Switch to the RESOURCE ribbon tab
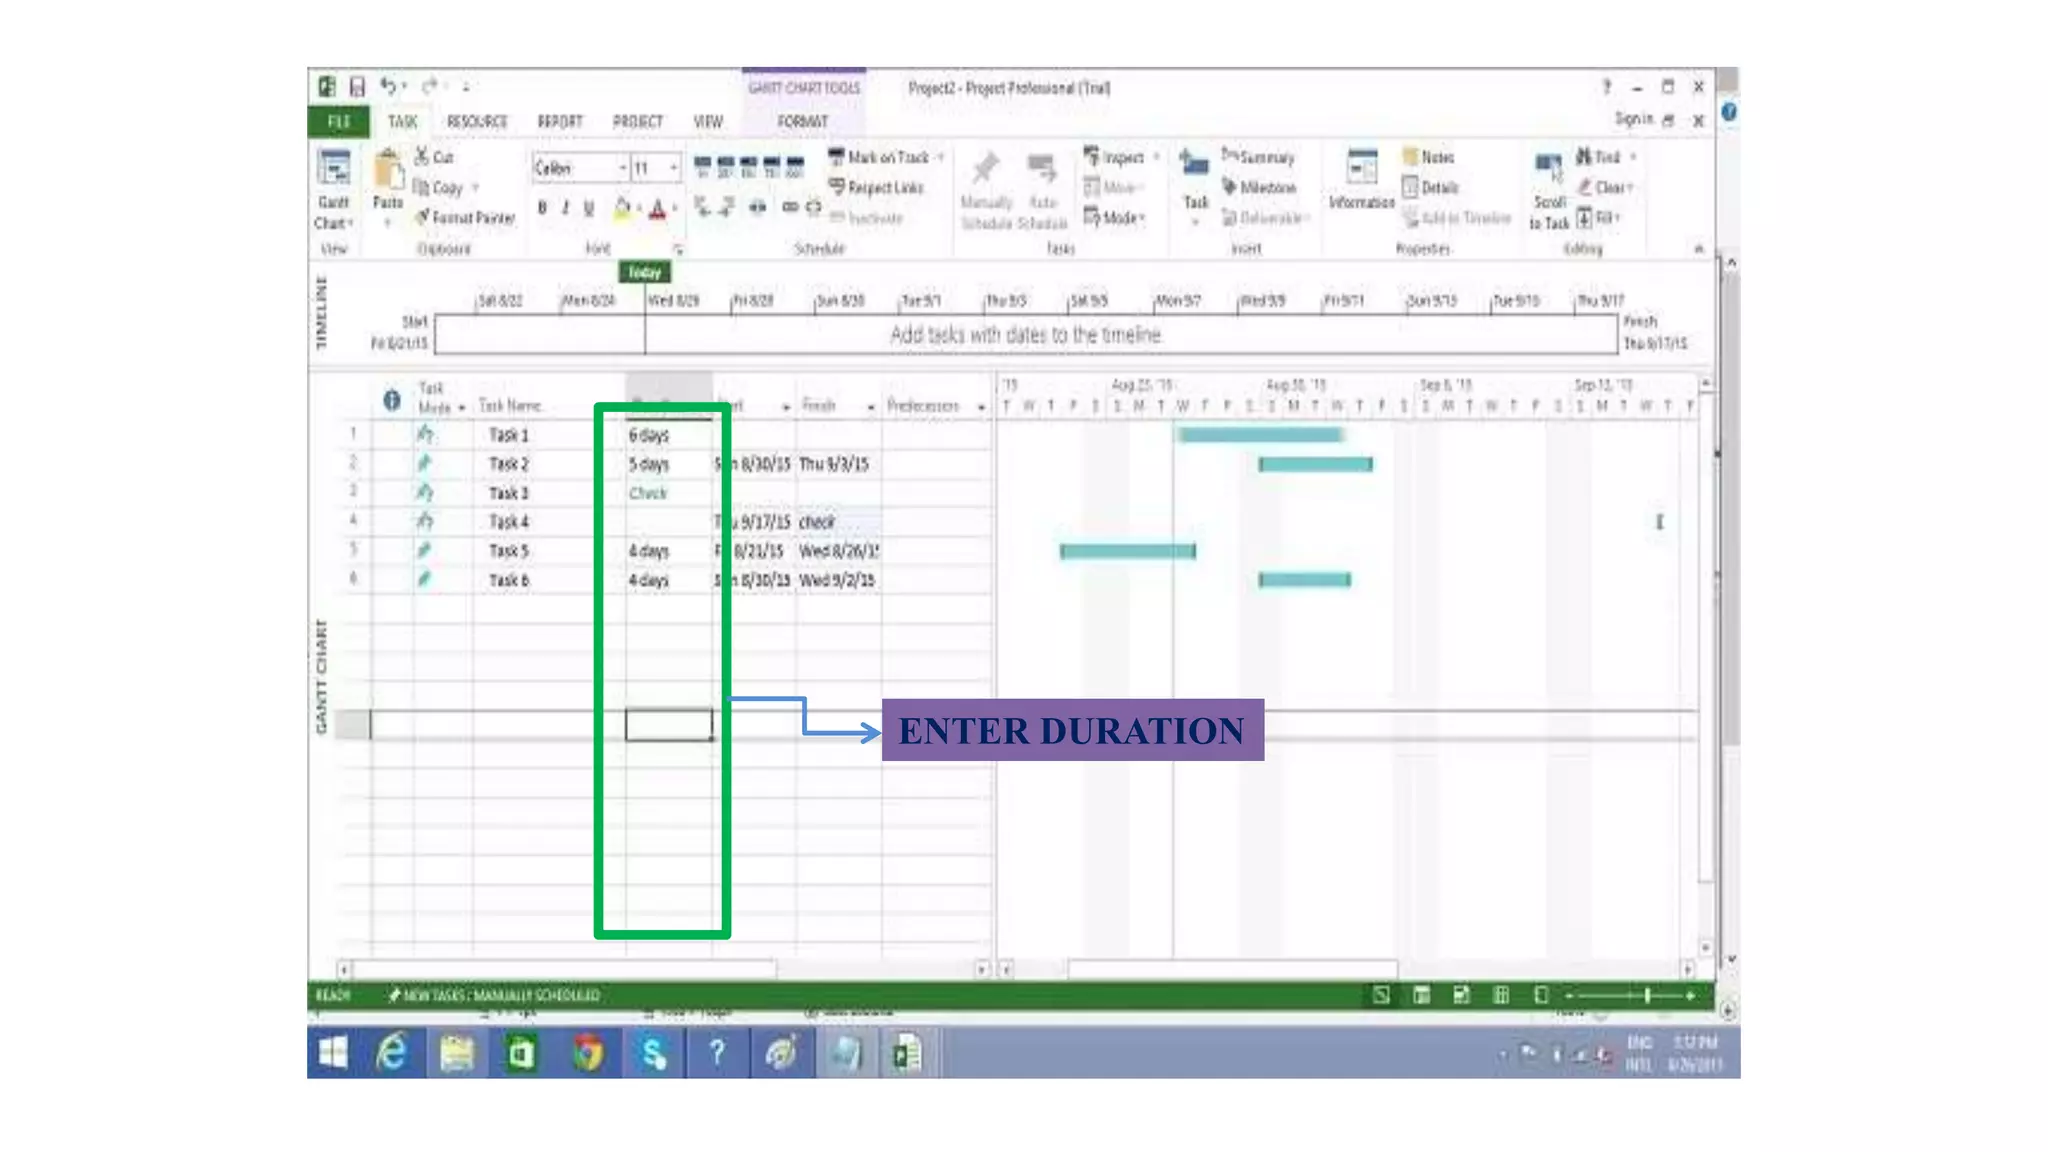 click(x=477, y=122)
